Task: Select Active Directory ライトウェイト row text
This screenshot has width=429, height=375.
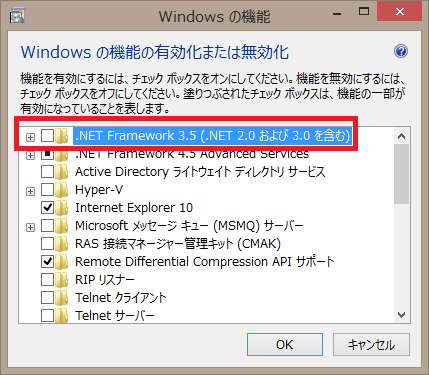Action: [x=200, y=172]
